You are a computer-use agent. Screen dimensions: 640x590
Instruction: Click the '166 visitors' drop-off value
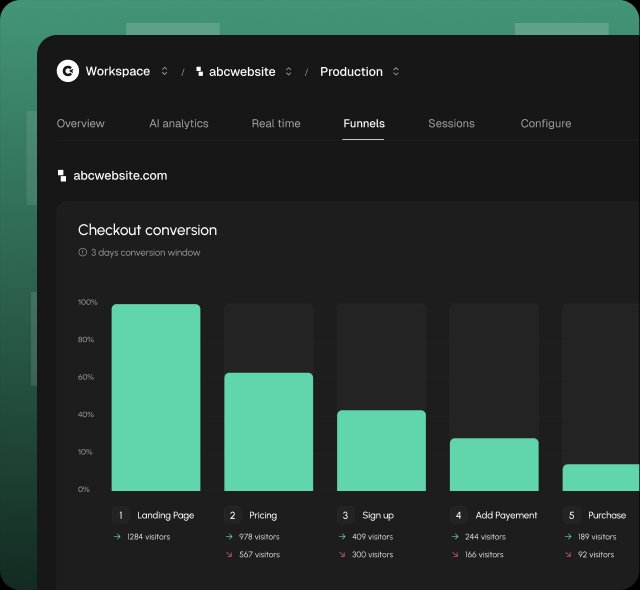coord(484,555)
